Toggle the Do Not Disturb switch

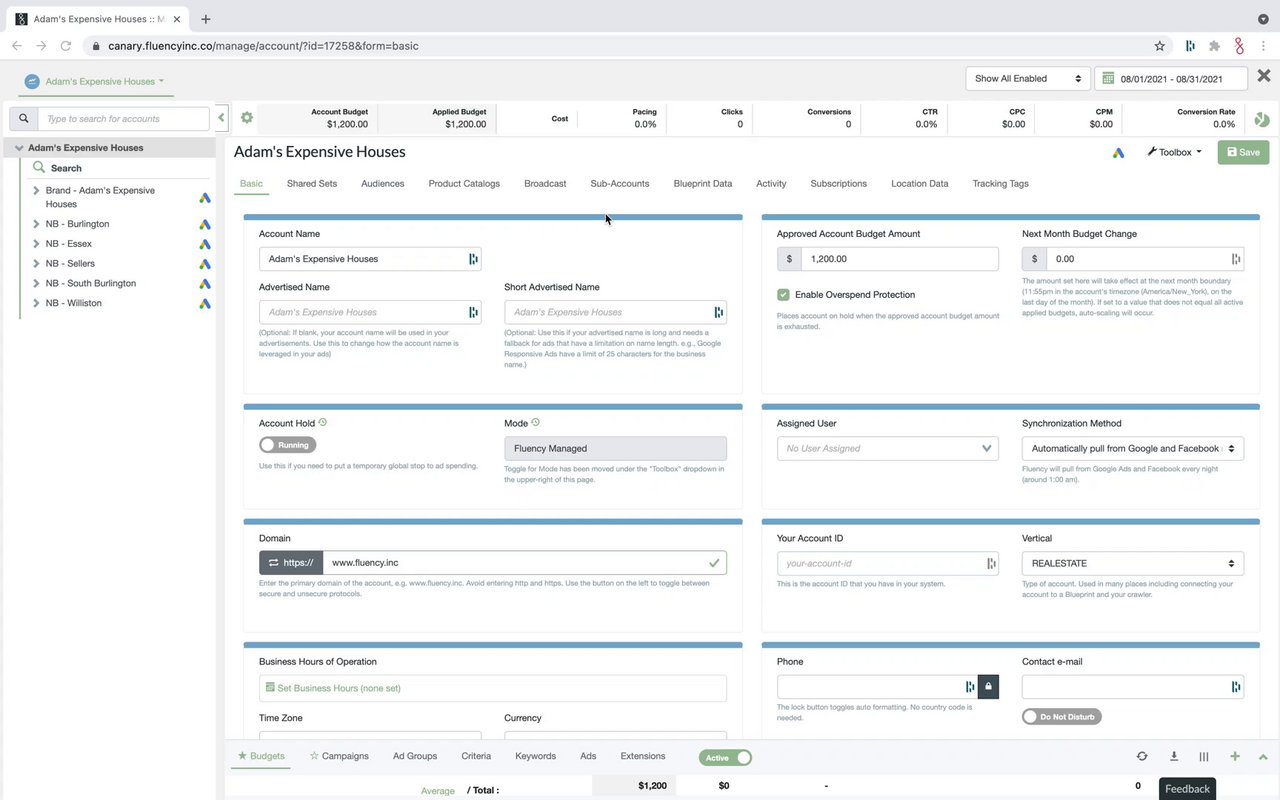click(1060, 717)
